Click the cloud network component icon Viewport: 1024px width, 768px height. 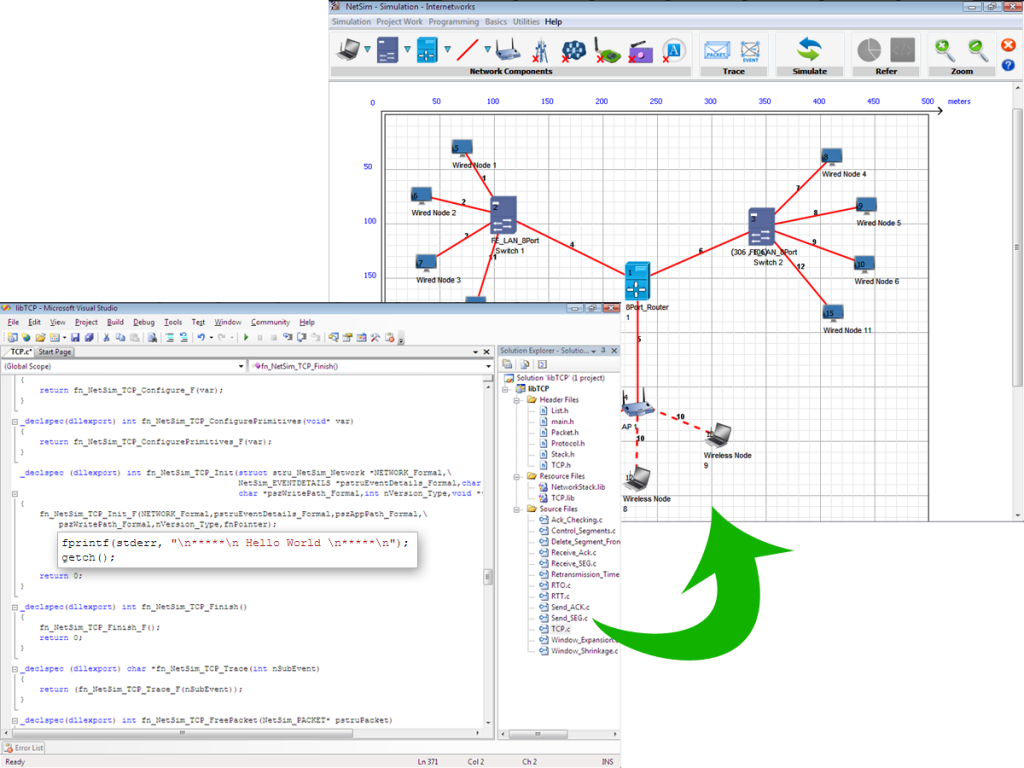[x=573, y=50]
